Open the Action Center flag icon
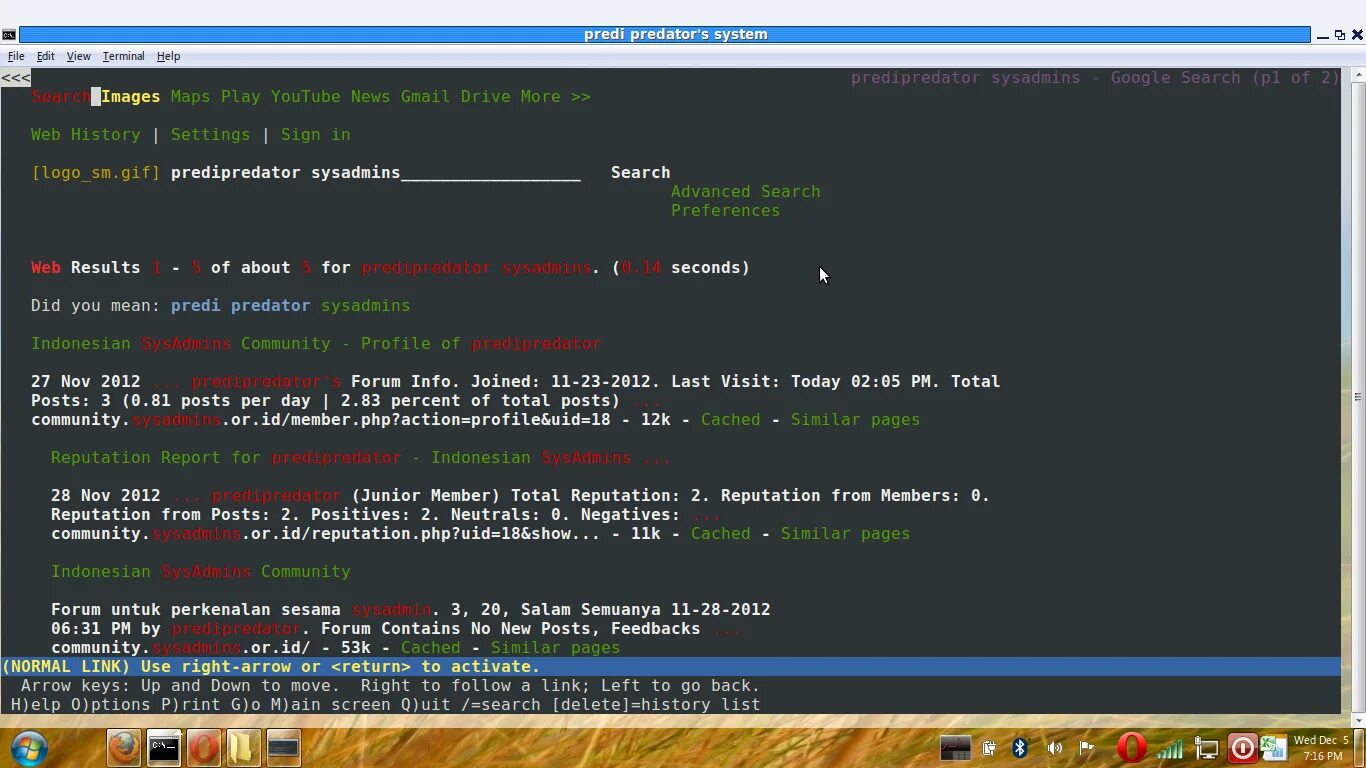 (1087, 747)
